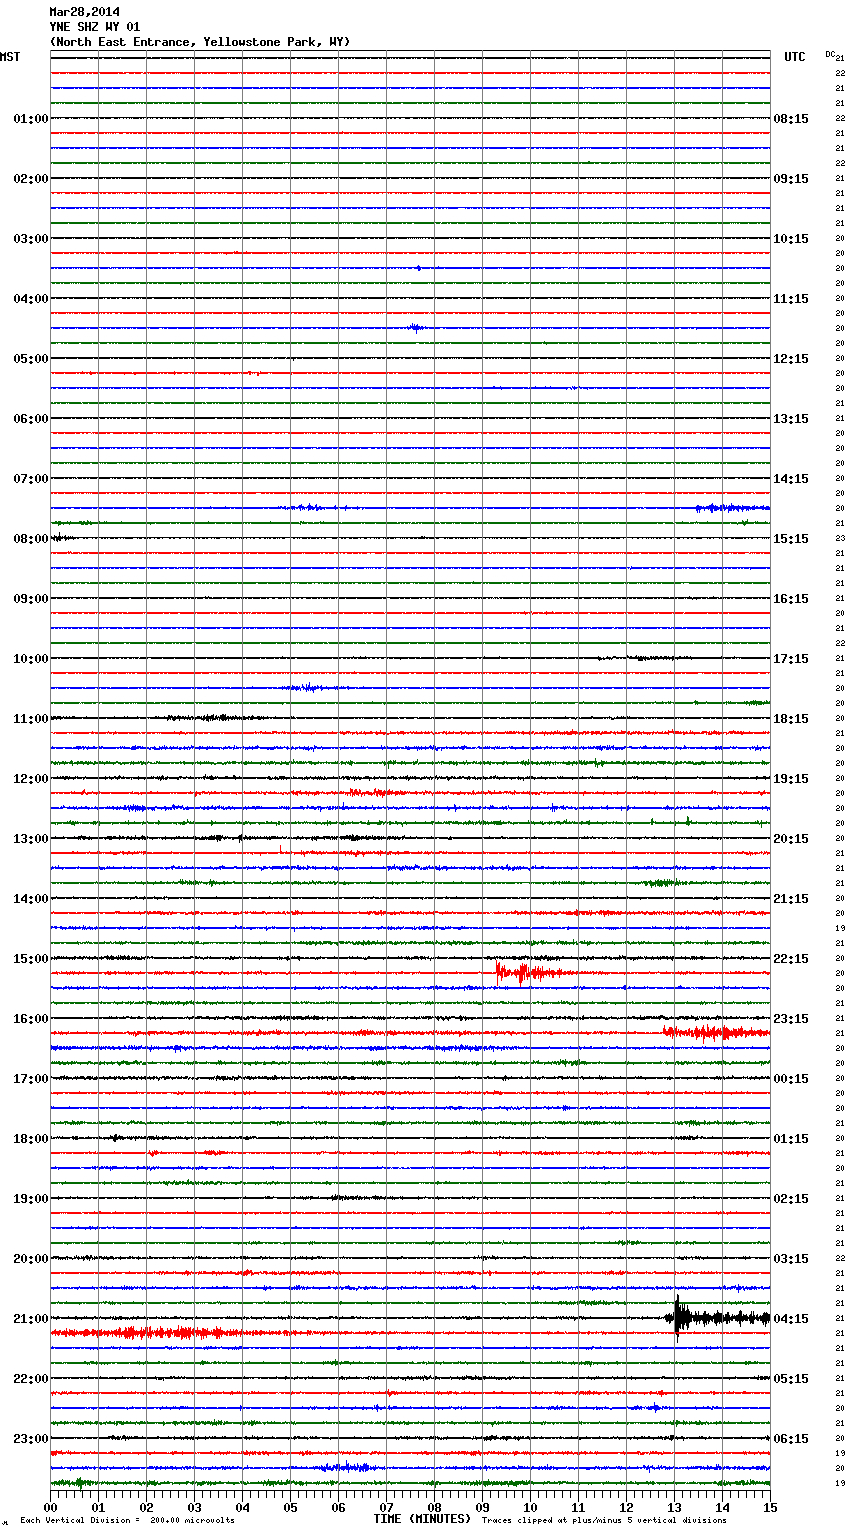Click the 22:15 UTC time label

(x=791, y=959)
